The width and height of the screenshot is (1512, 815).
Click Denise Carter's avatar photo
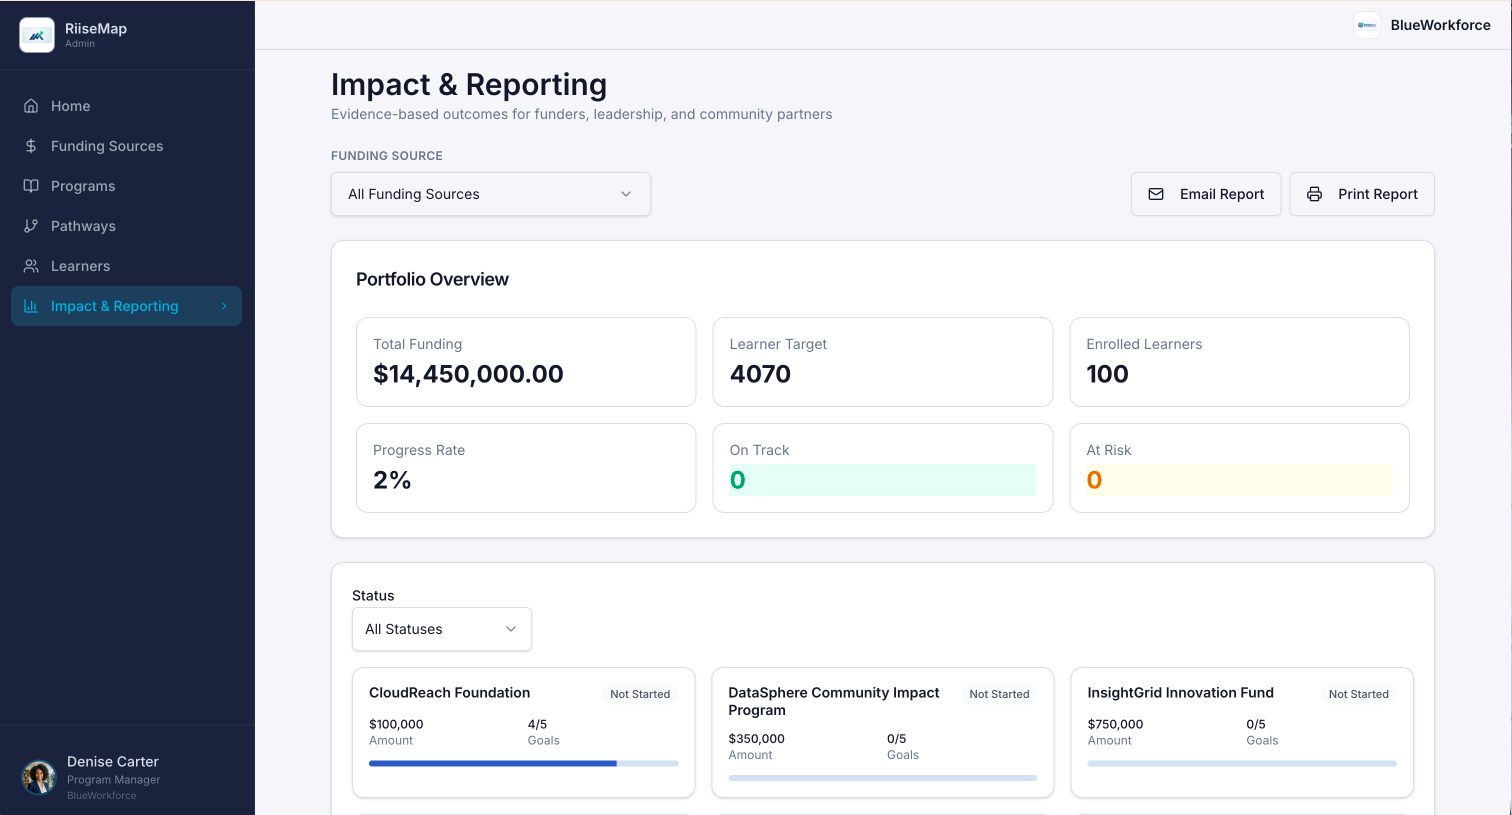pos(39,777)
